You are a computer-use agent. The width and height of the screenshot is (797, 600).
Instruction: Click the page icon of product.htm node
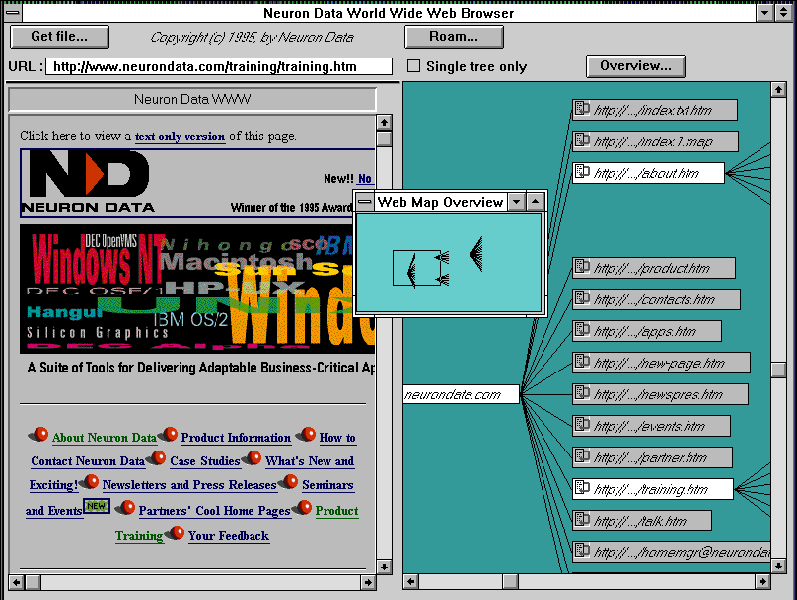(582, 266)
